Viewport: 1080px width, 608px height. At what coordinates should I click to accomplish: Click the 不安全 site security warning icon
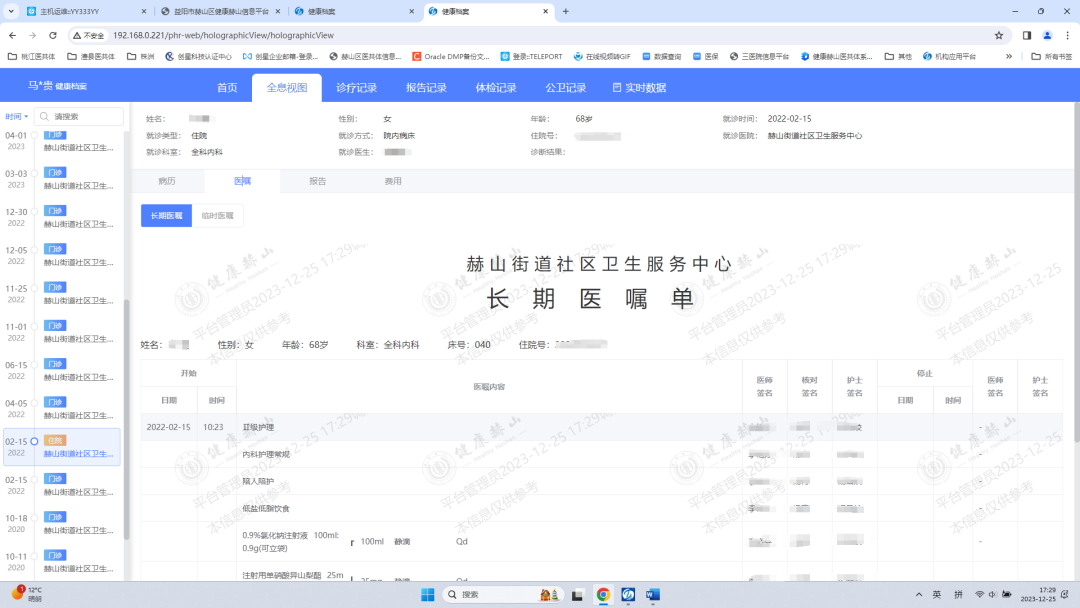click(x=89, y=35)
